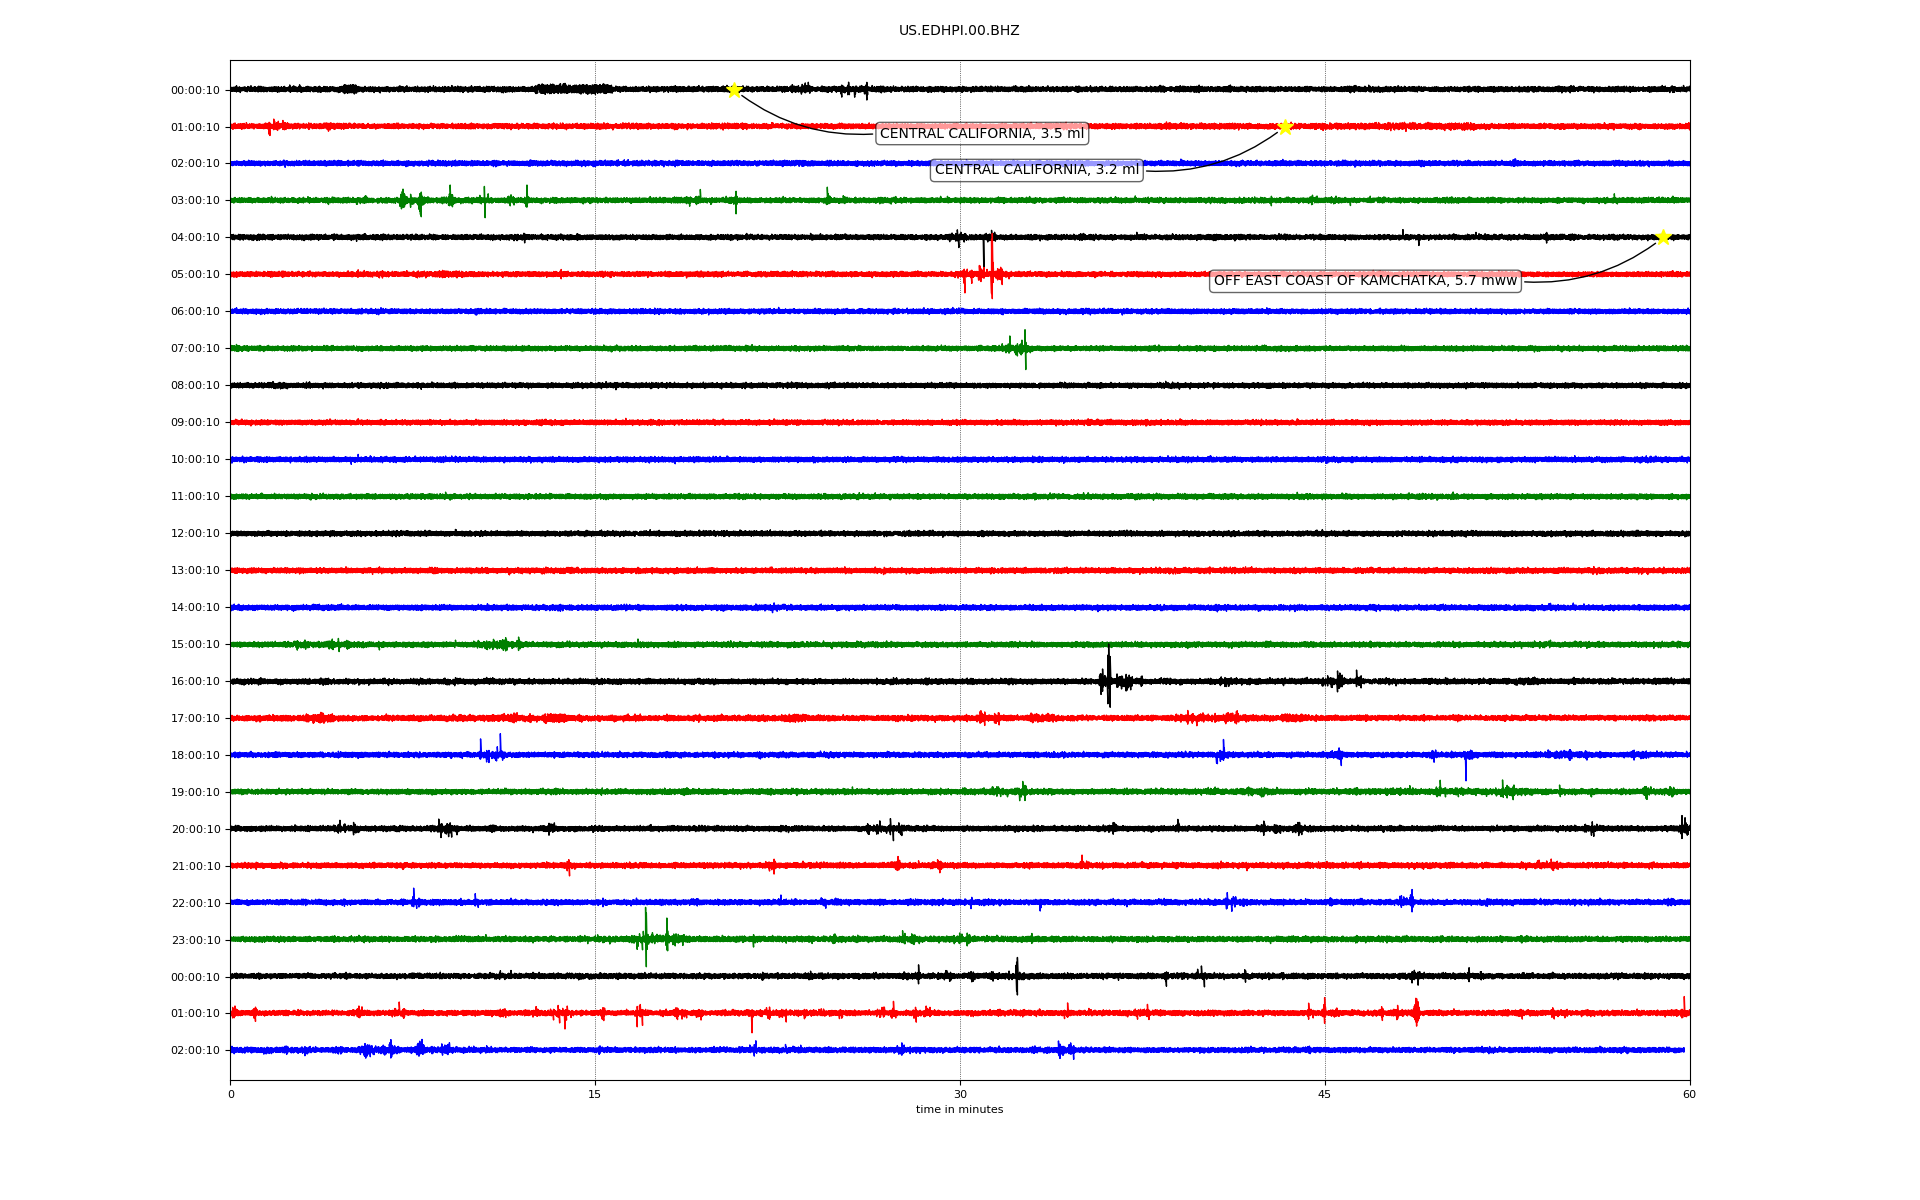Click the green spike on 23:00:10 trace
This screenshot has height=1200, width=1920.
(x=646, y=937)
